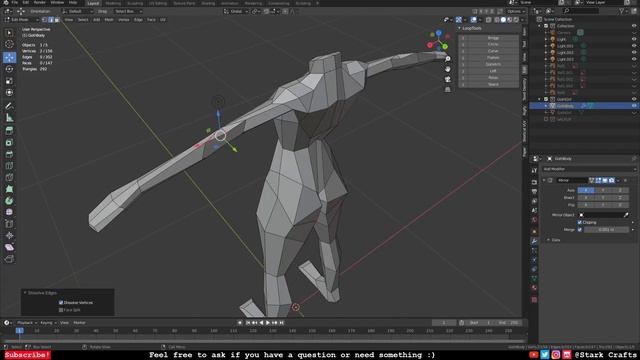Click the Relax button in LoopTools

click(x=493, y=78)
